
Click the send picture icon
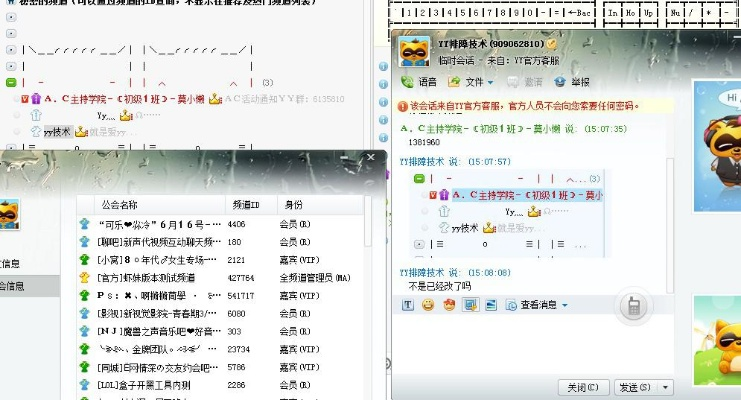pyautogui.click(x=491, y=305)
